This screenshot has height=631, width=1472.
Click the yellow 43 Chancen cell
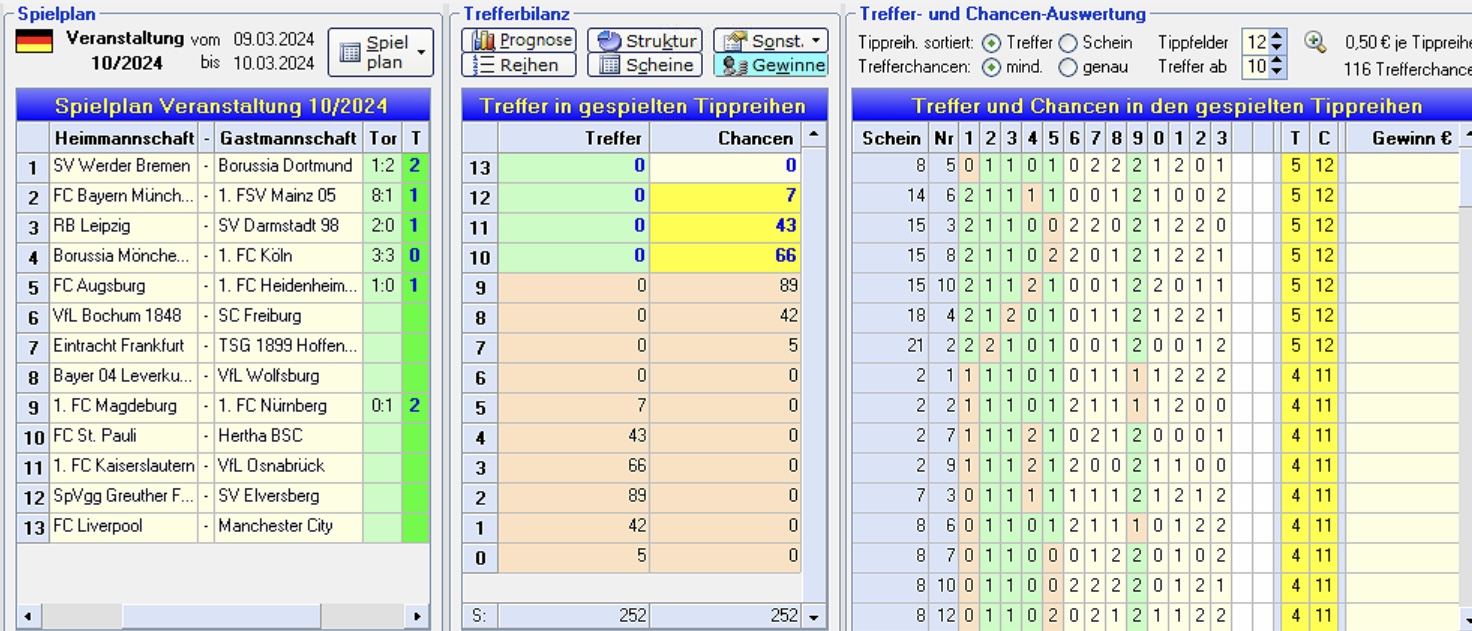[725, 227]
